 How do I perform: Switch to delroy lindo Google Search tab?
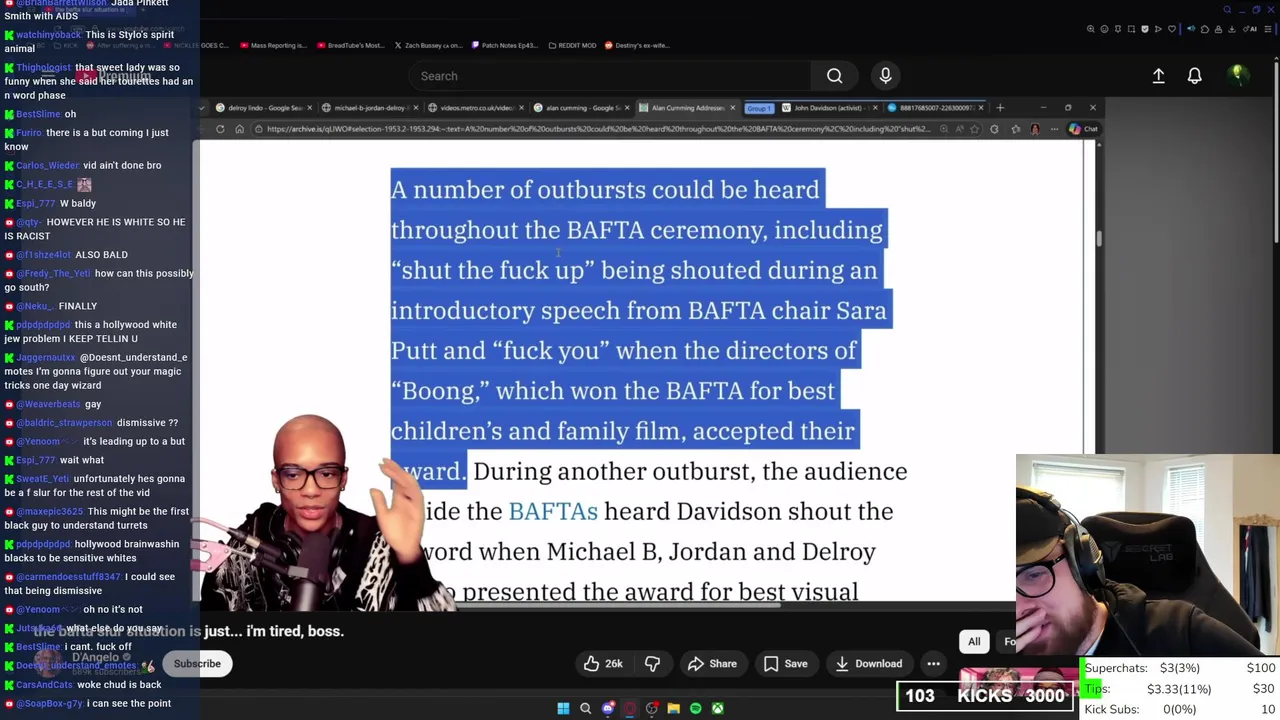pos(263,108)
